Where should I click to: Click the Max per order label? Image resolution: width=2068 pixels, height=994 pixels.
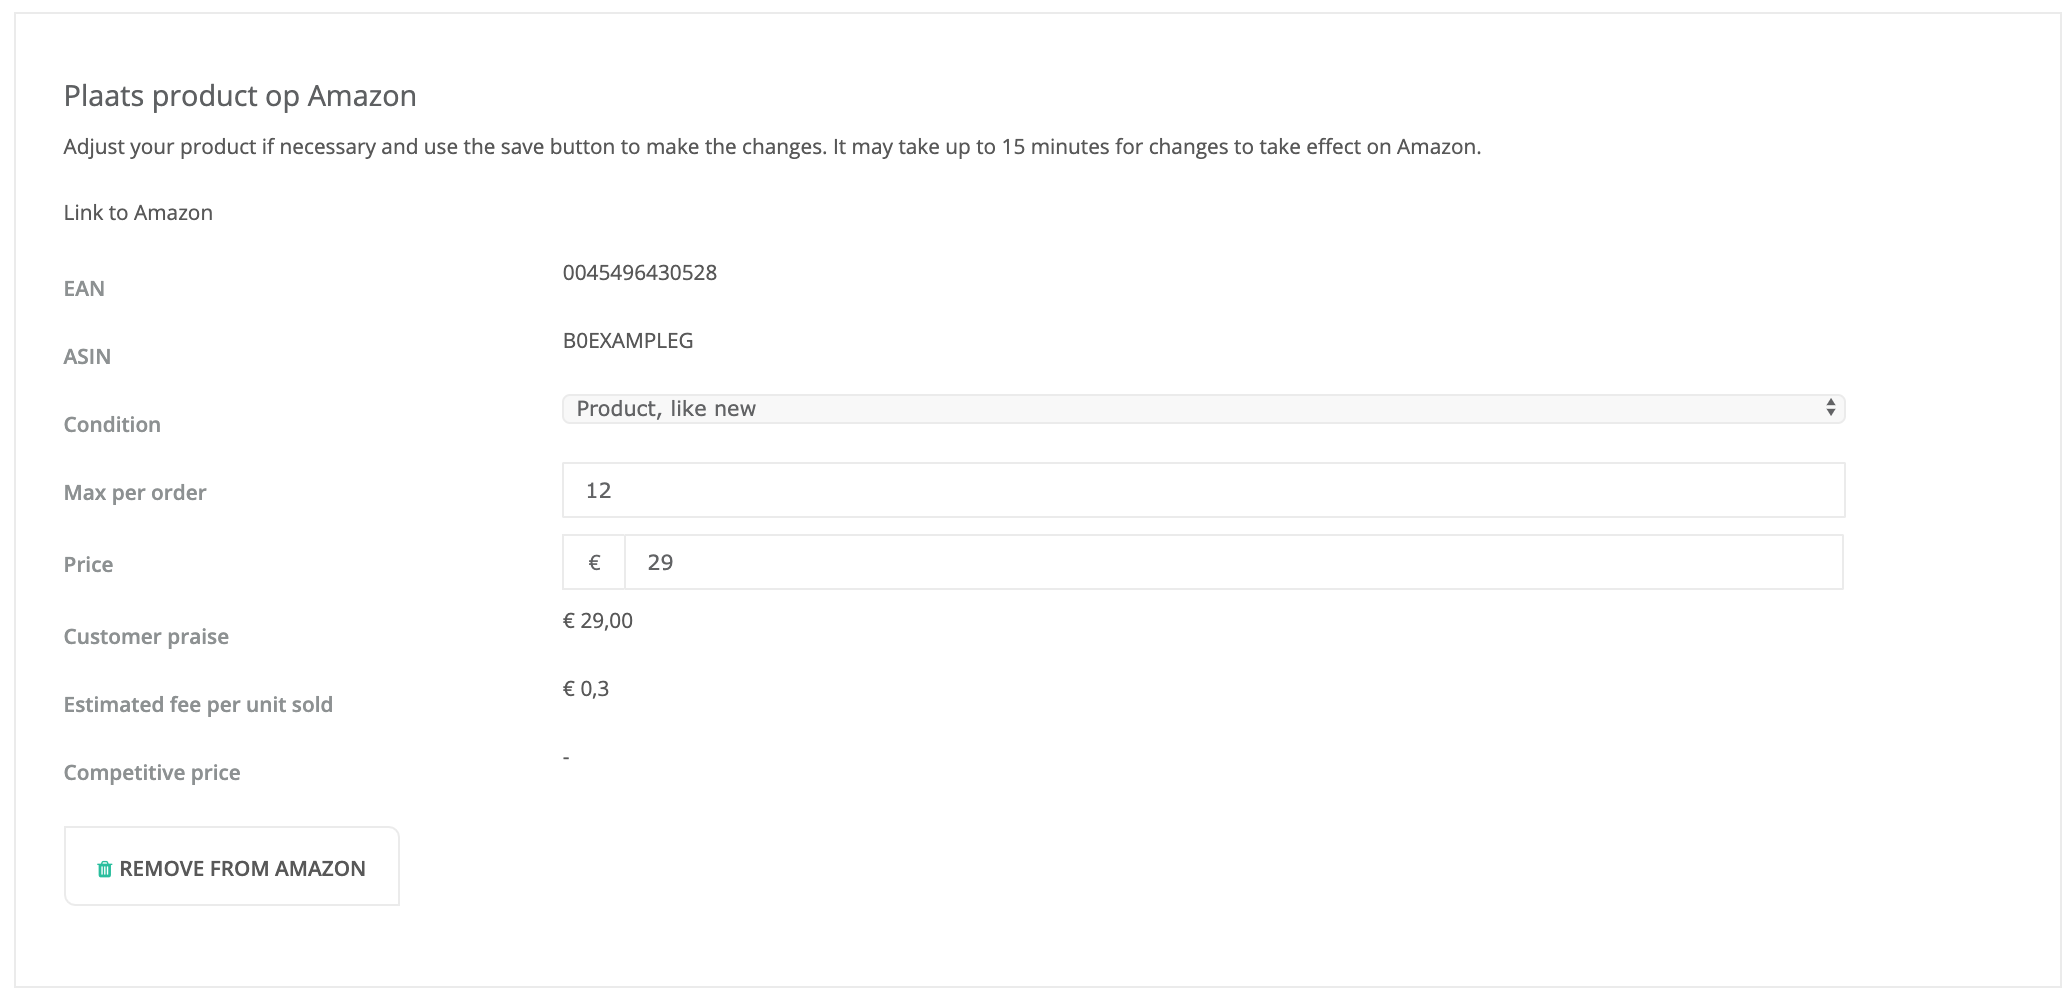pyautogui.click(x=135, y=493)
